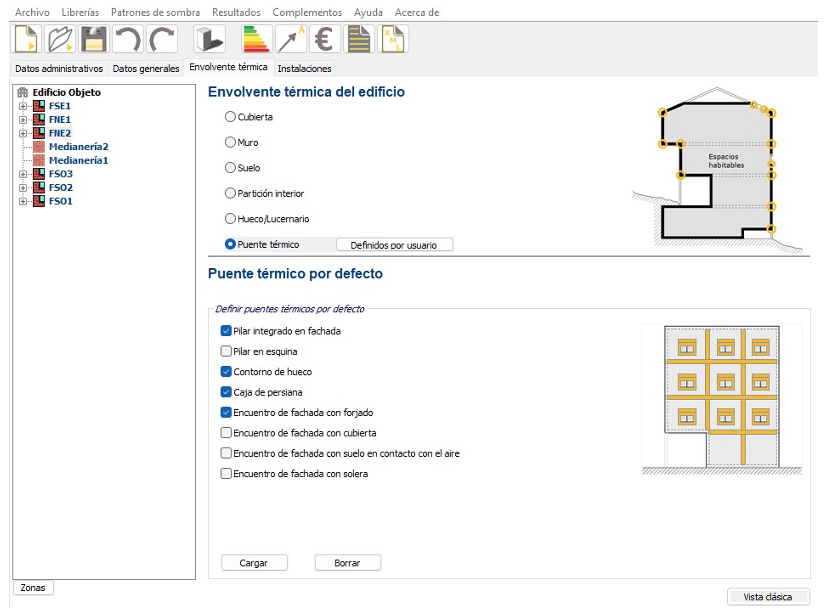Click the save floppy disk icon
The height and width of the screenshot is (616, 825).
(94, 40)
